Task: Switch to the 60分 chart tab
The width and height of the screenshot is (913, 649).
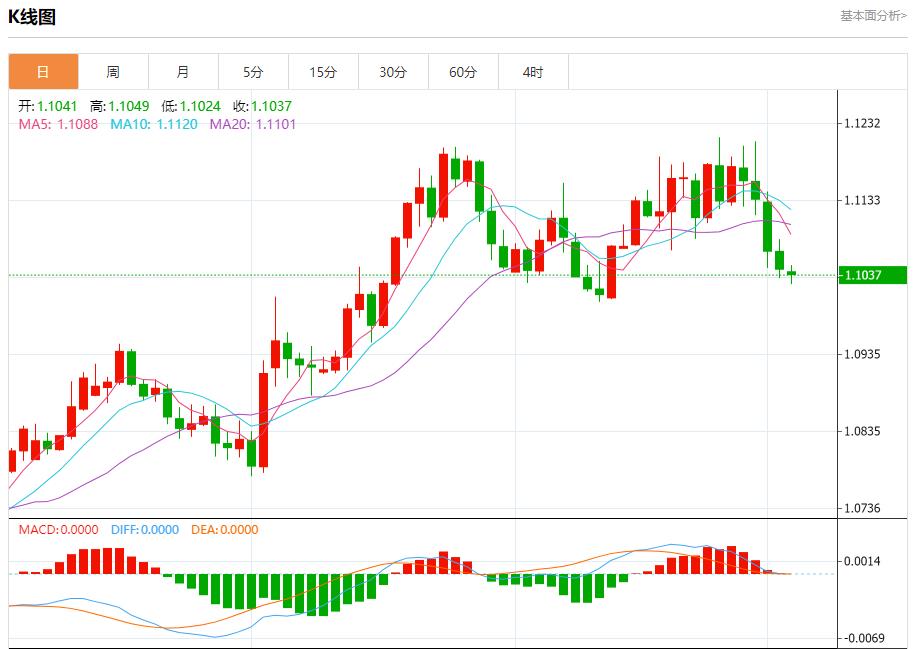Action: 463,72
